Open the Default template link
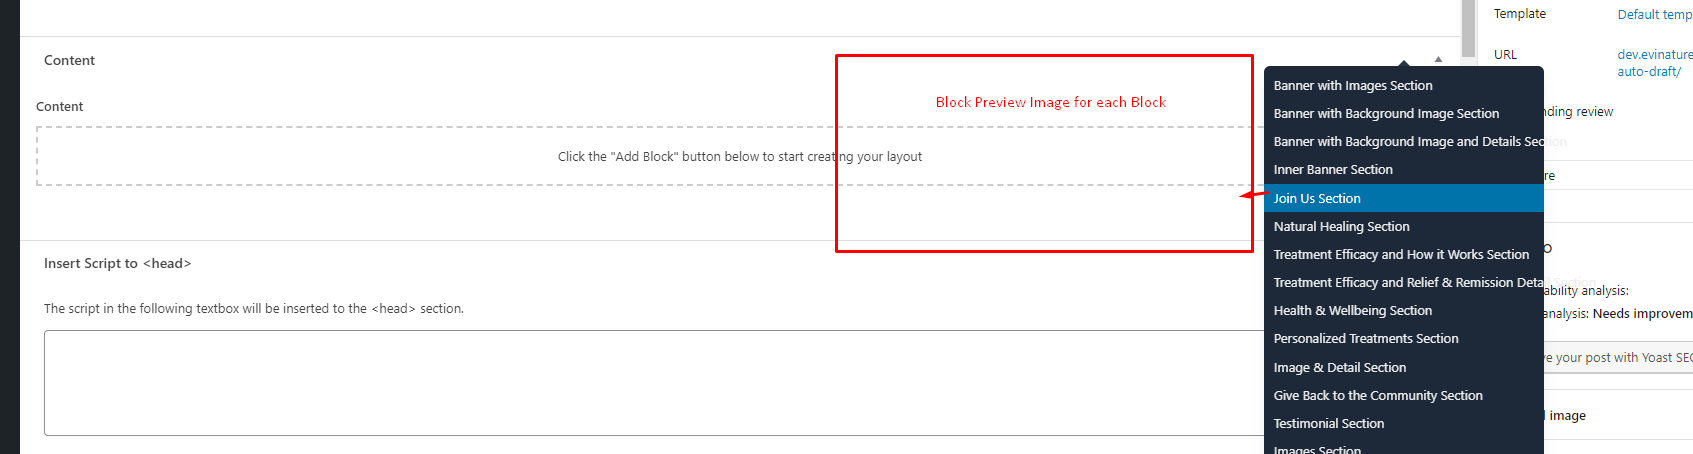 [x=1655, y=14]
